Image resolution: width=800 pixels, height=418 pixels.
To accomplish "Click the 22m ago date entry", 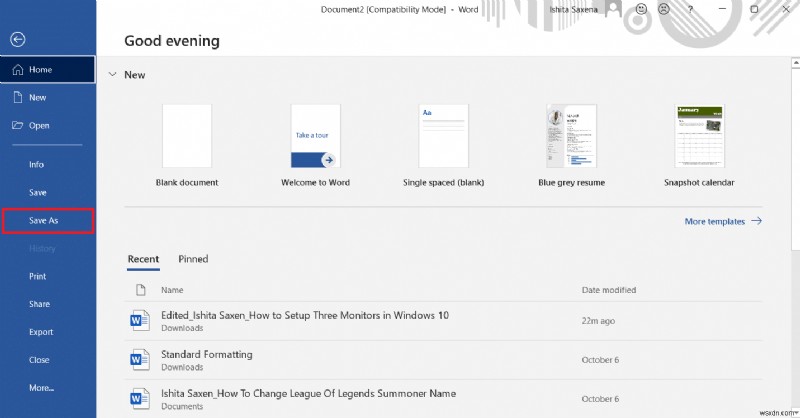I will [x=598, y=321].
